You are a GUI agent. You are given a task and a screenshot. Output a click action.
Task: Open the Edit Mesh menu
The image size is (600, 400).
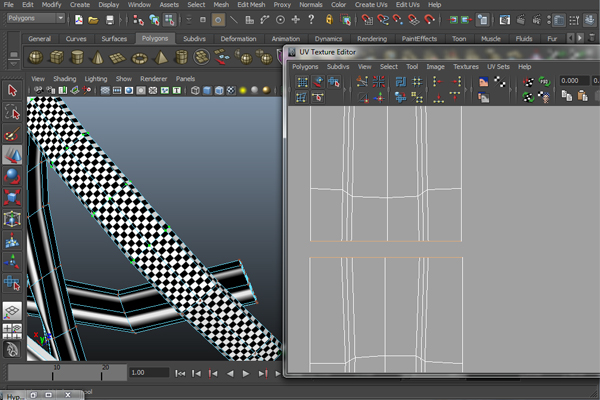pyautogui.click(x=251, y=5)
